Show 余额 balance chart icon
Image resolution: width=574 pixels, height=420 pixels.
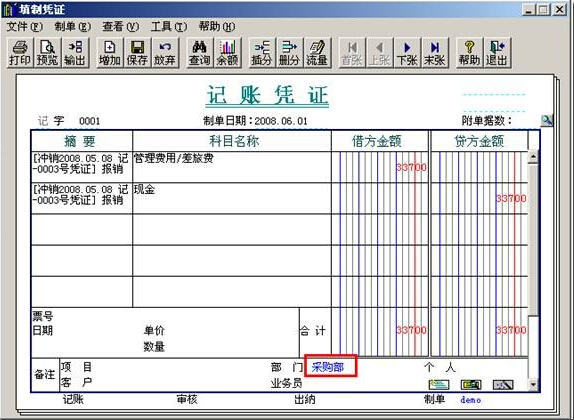227,53
